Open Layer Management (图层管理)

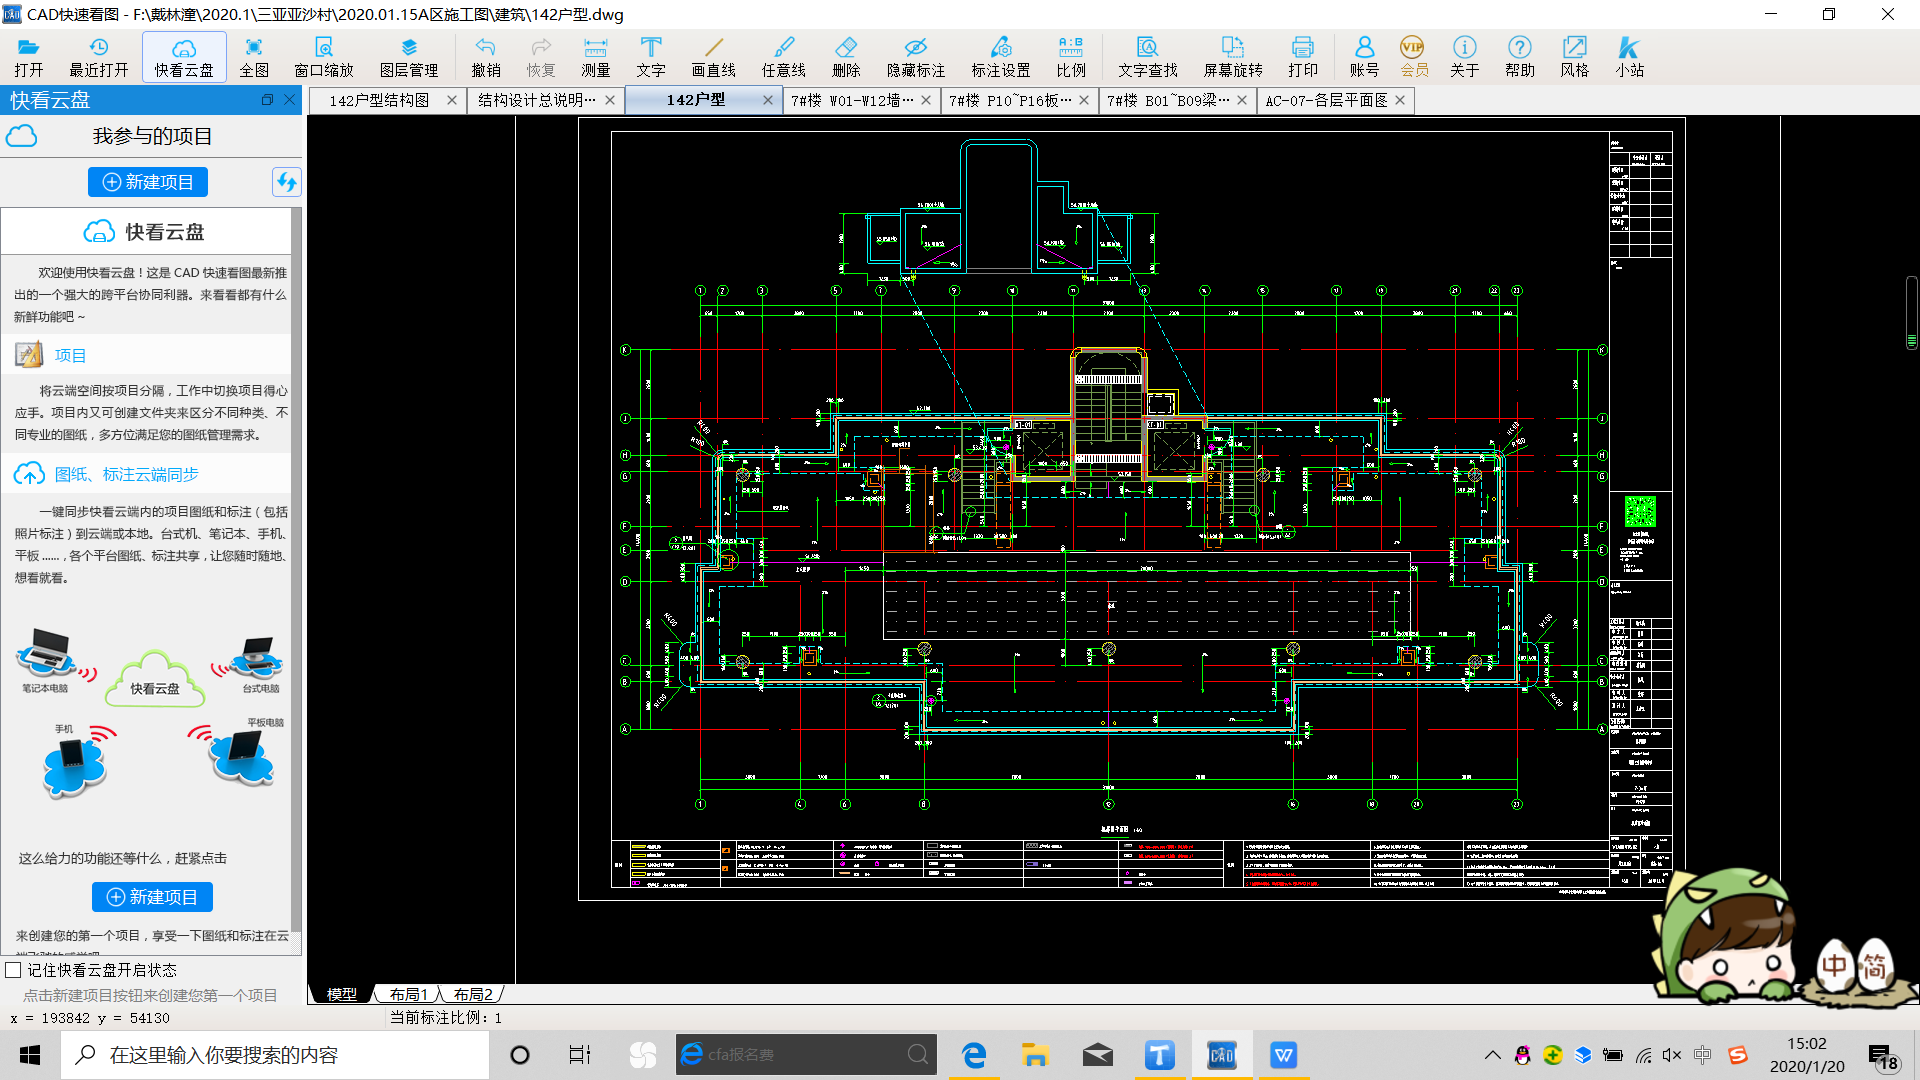(408, 56)
